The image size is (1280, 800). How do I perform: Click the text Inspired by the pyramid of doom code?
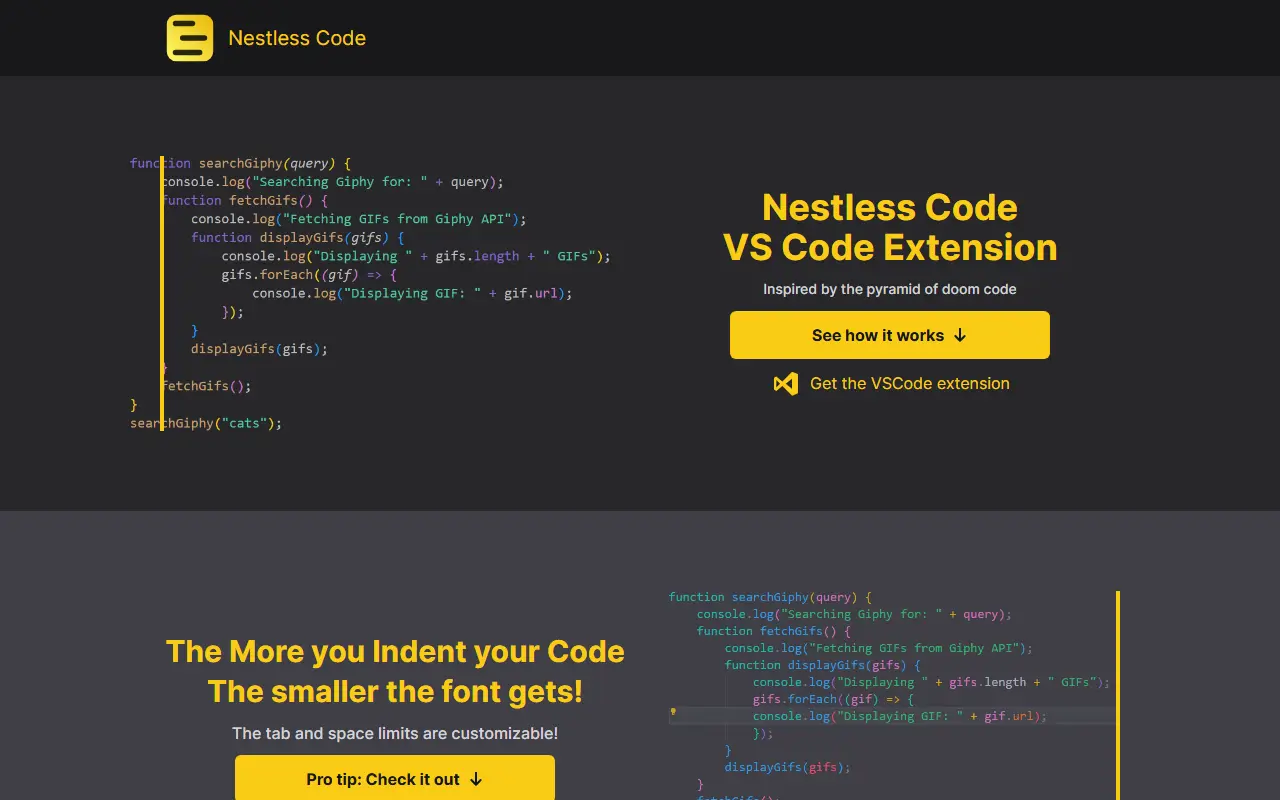890,289
